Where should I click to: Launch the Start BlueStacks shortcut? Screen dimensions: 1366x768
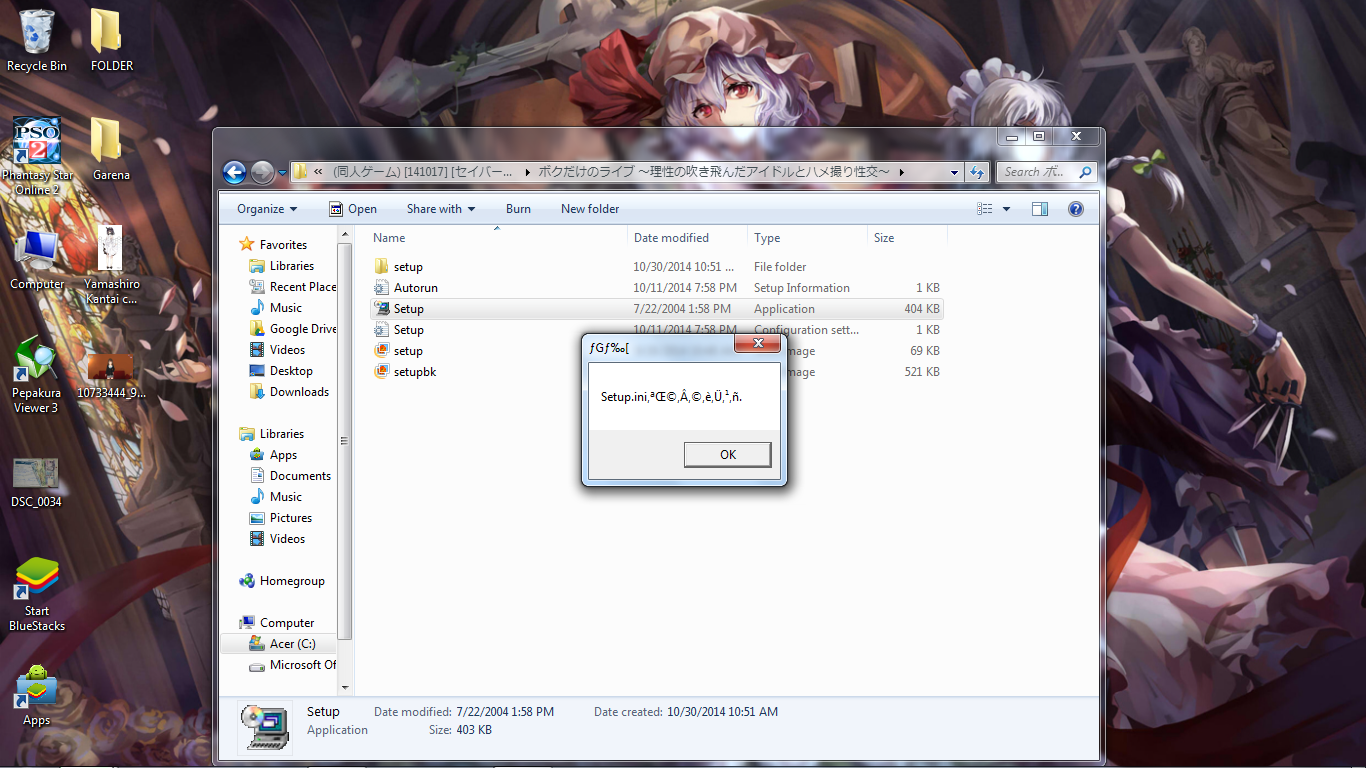[37, 594]
